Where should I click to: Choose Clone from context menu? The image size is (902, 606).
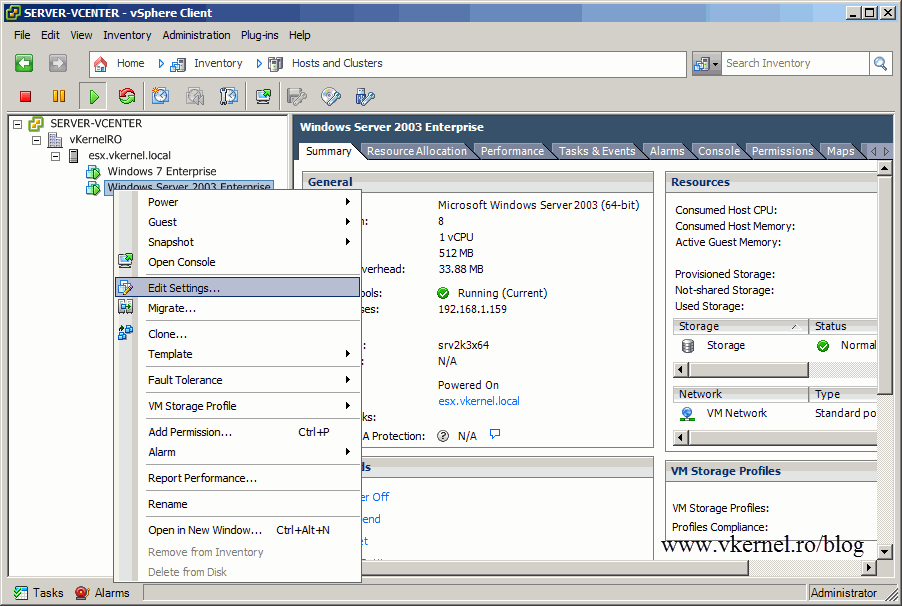coord(238,334)
